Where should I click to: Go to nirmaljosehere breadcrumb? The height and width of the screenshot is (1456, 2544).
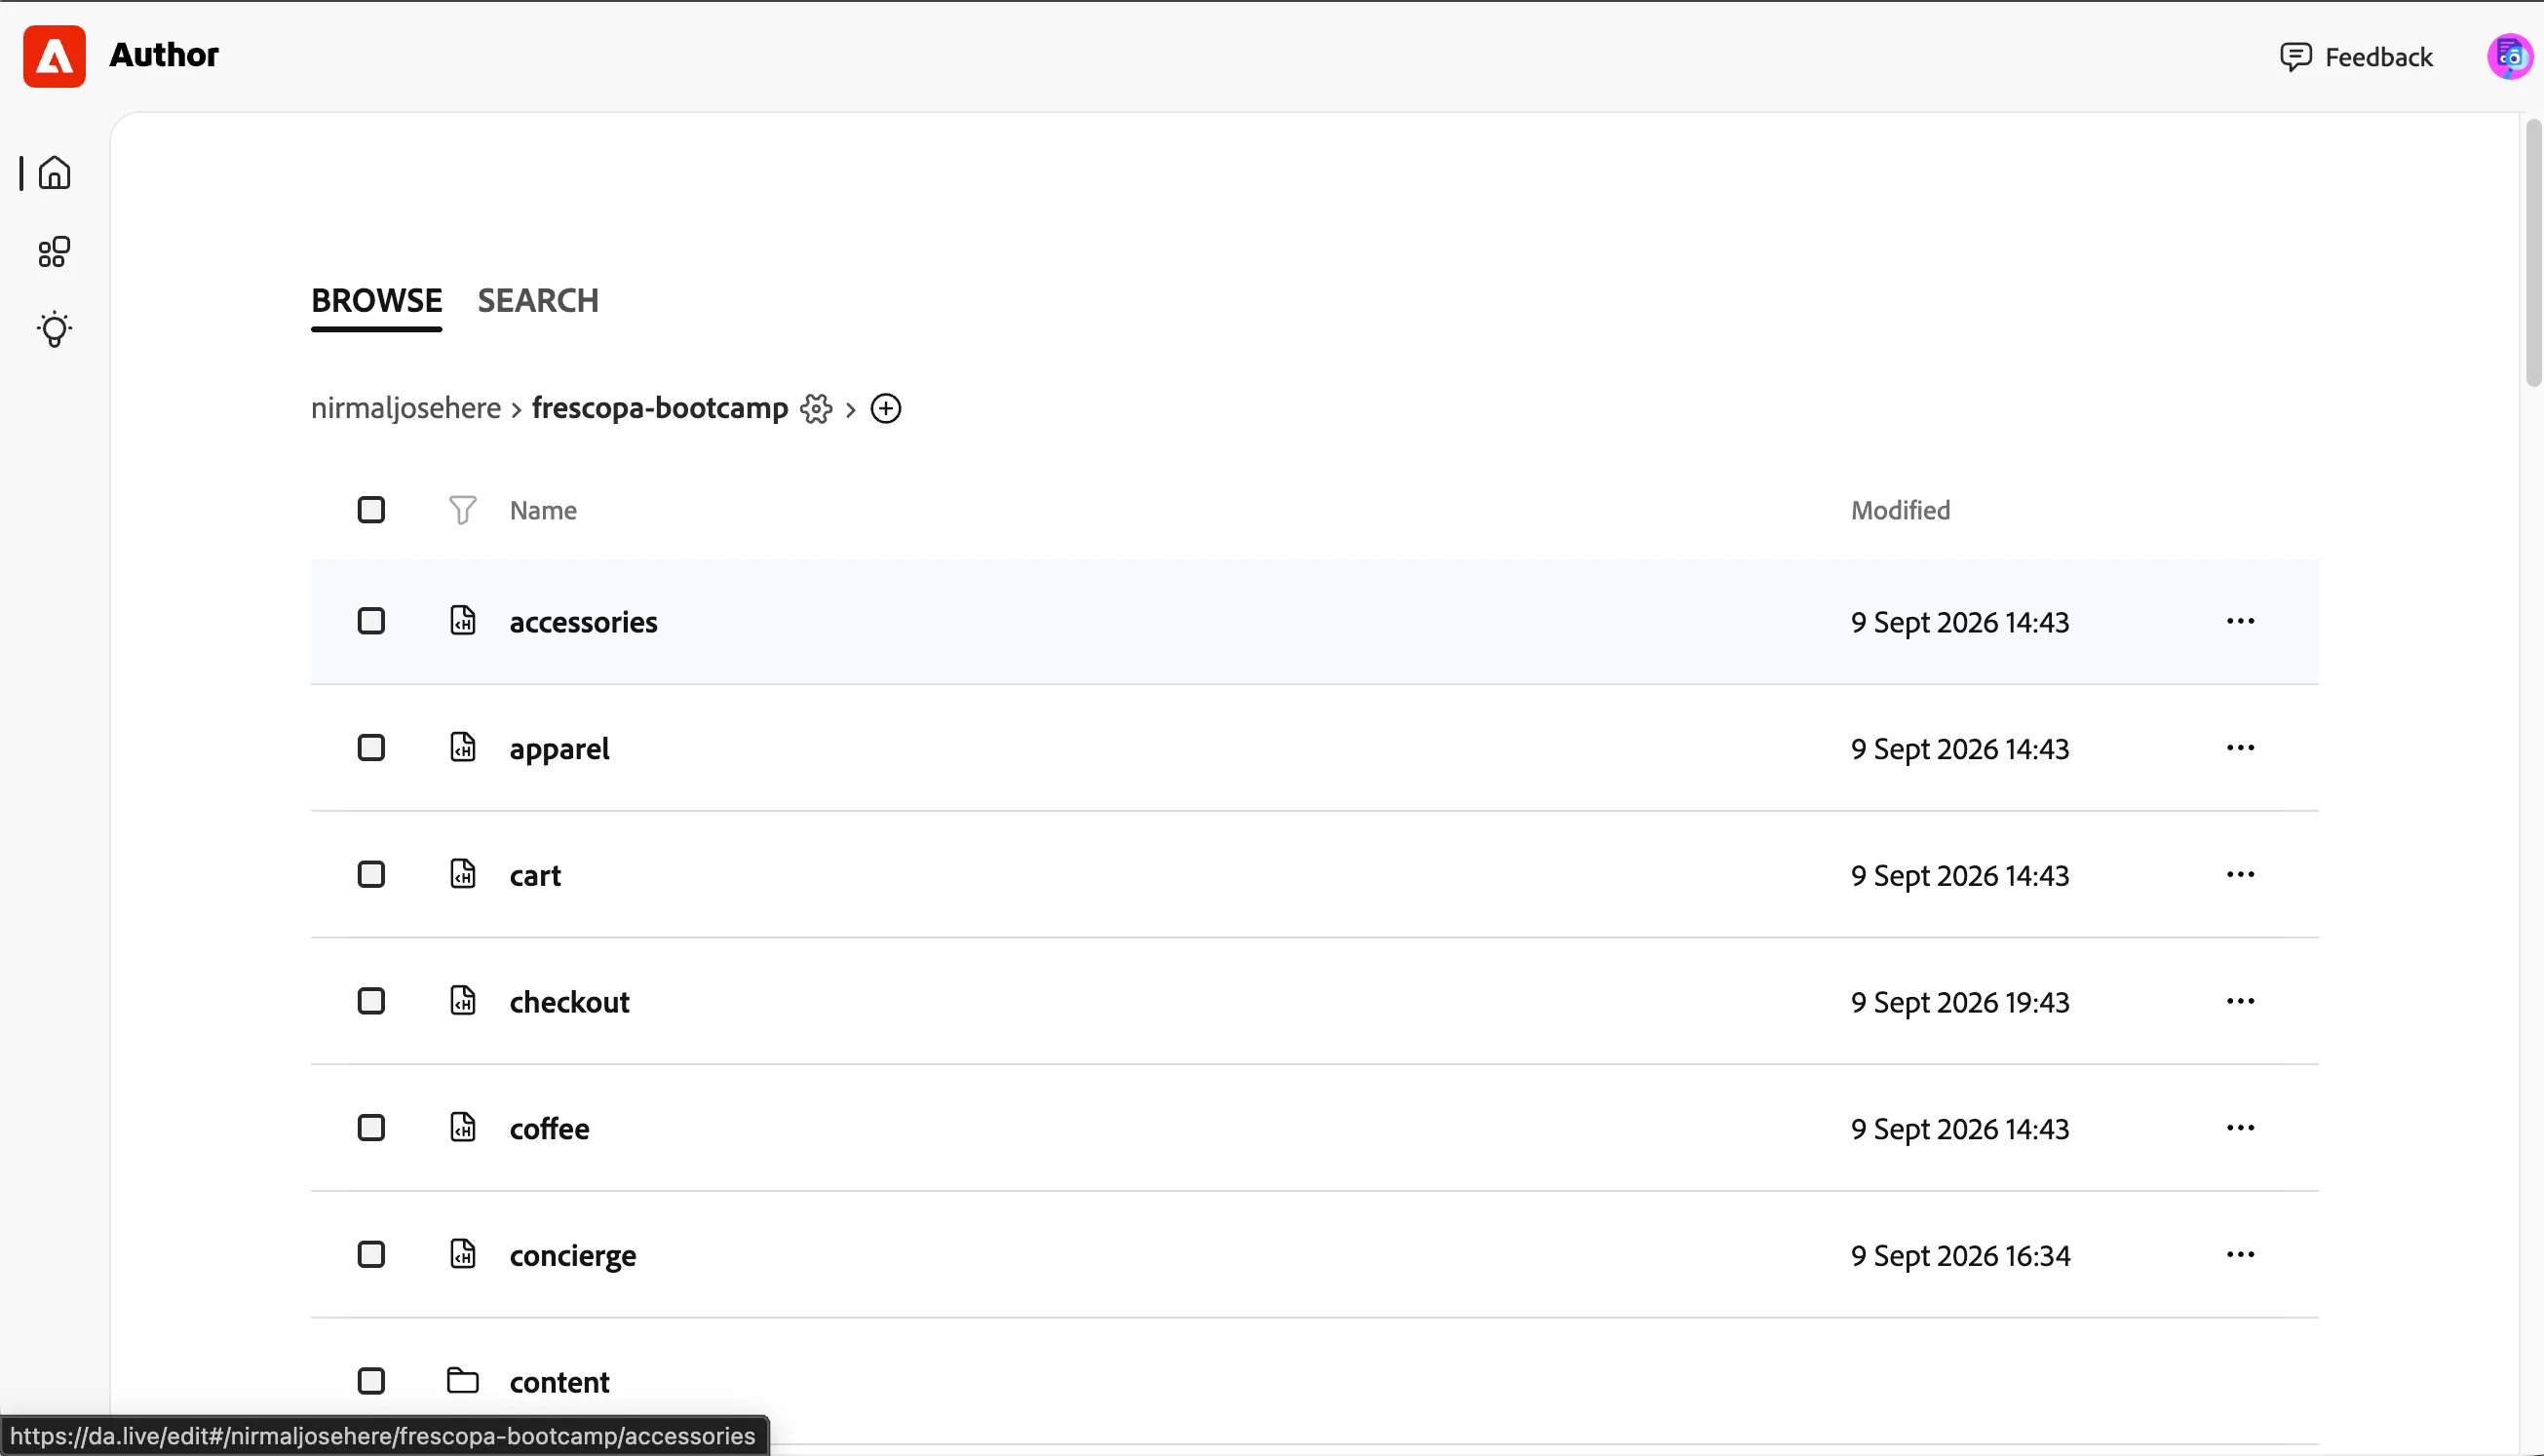point(406,408)
